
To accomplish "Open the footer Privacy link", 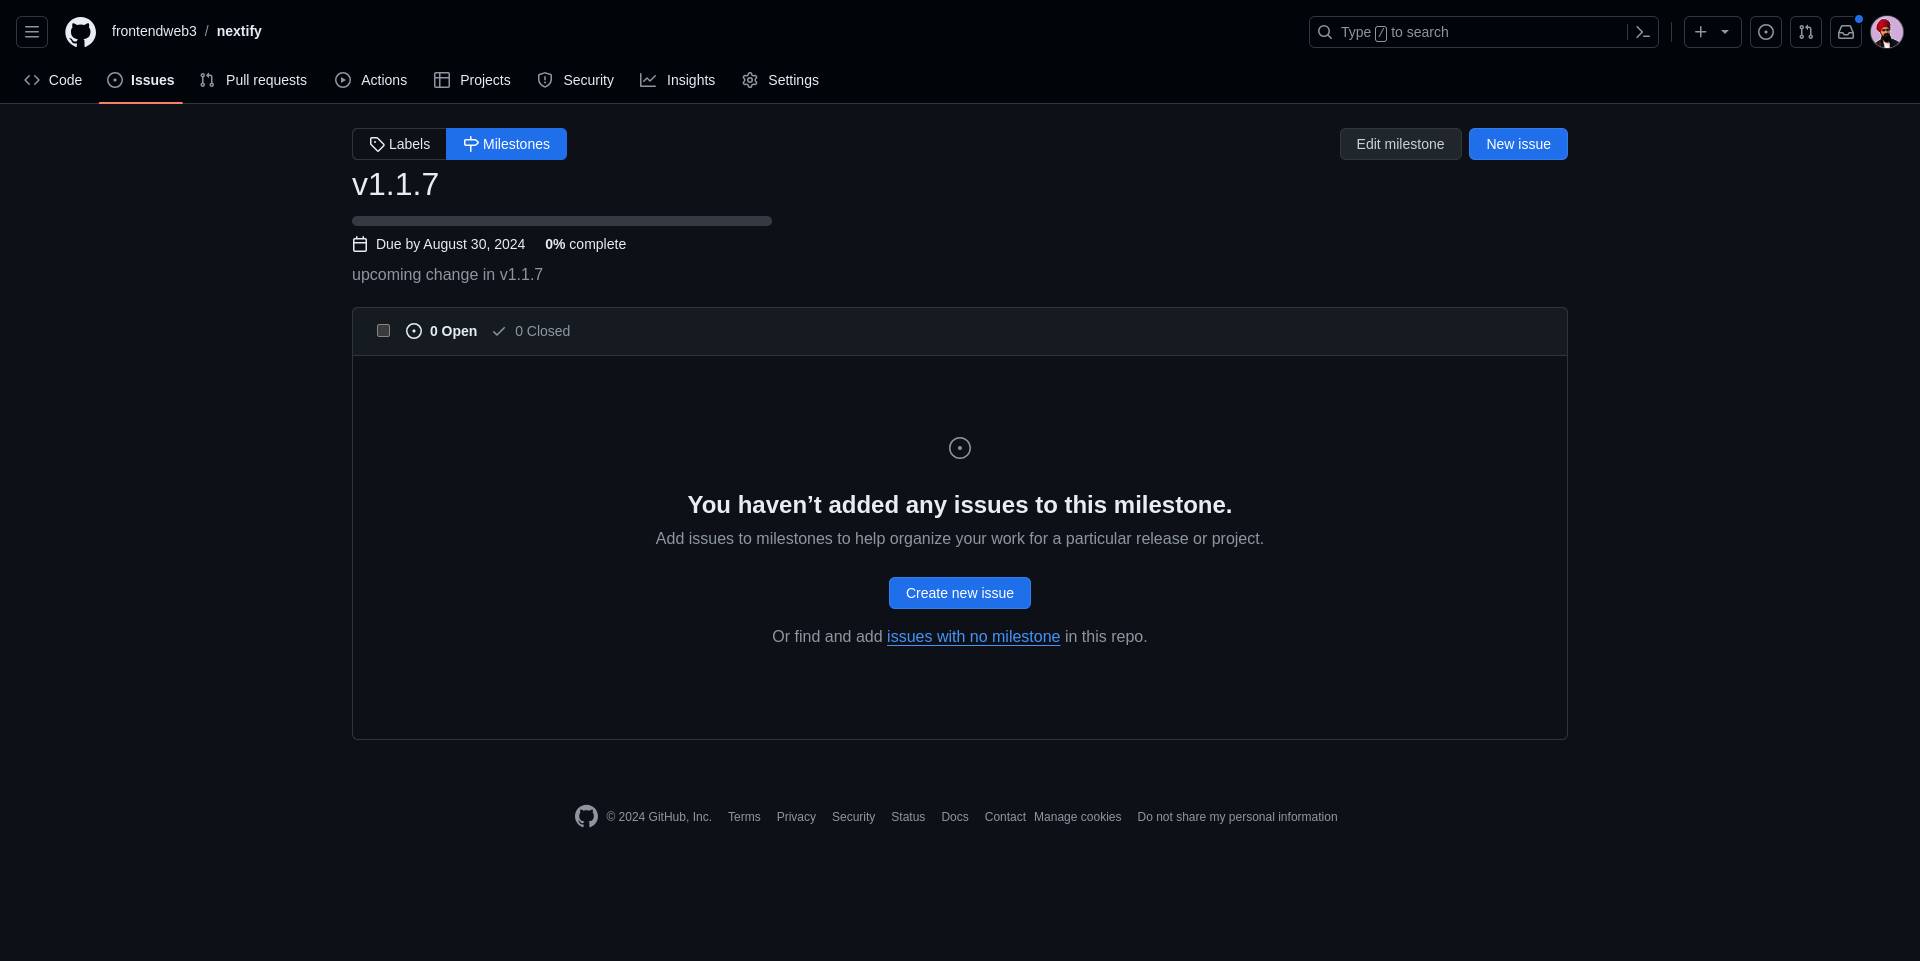I will click(796, 817).
